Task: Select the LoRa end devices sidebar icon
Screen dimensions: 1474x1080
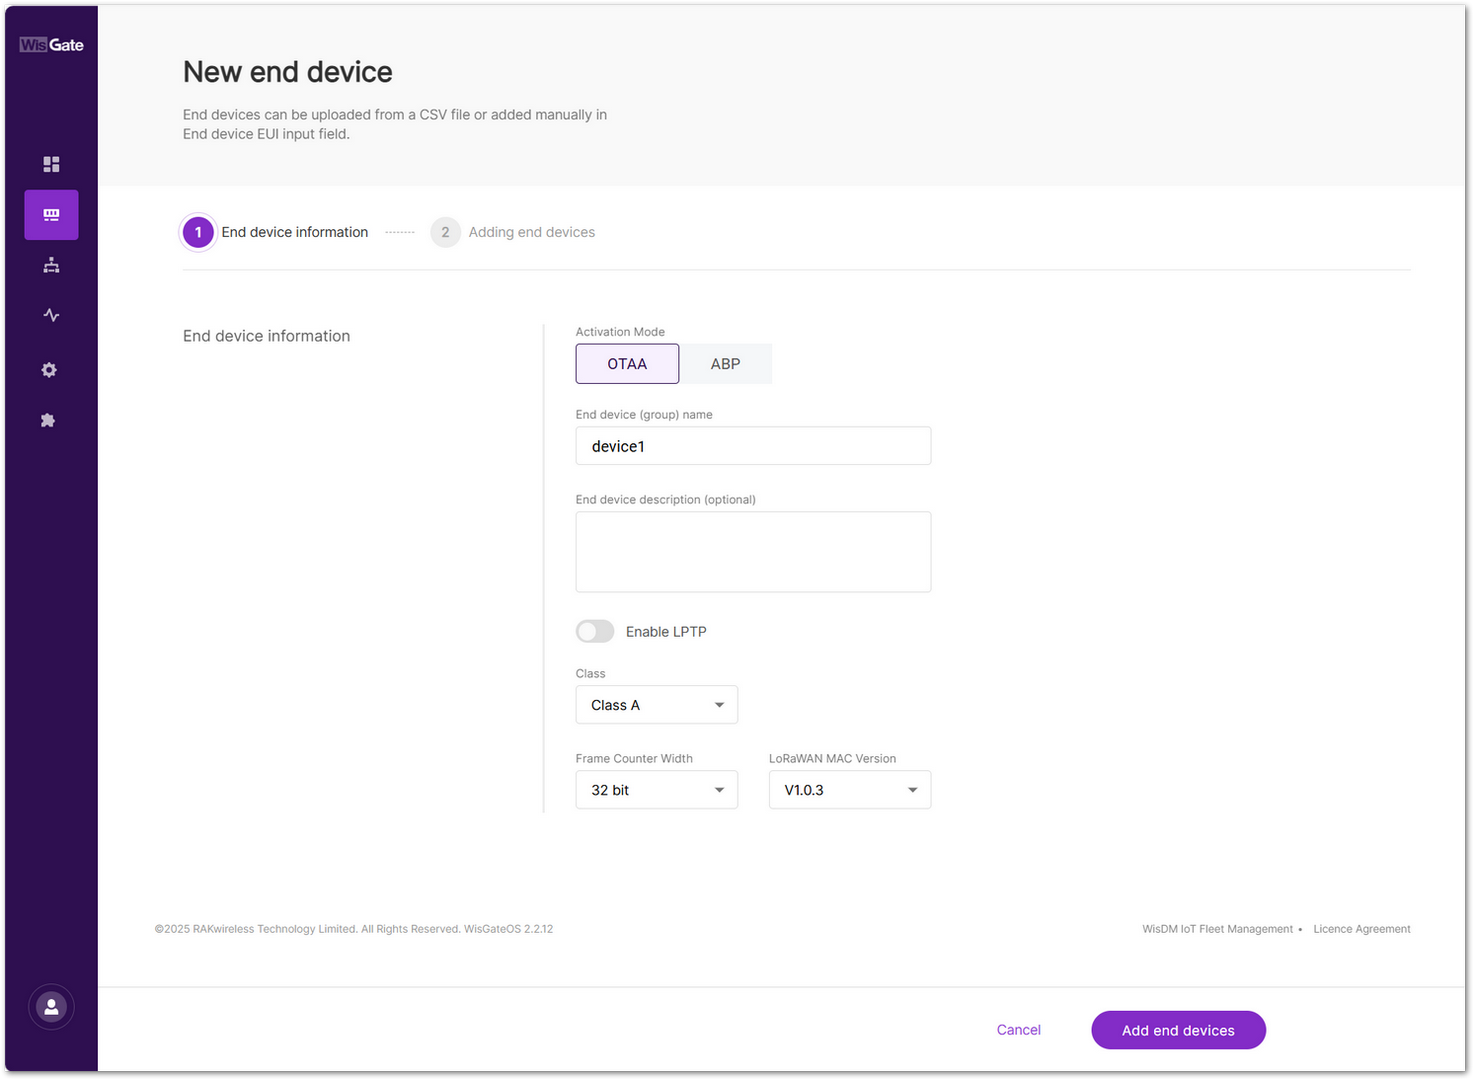Action: (51, 214)
